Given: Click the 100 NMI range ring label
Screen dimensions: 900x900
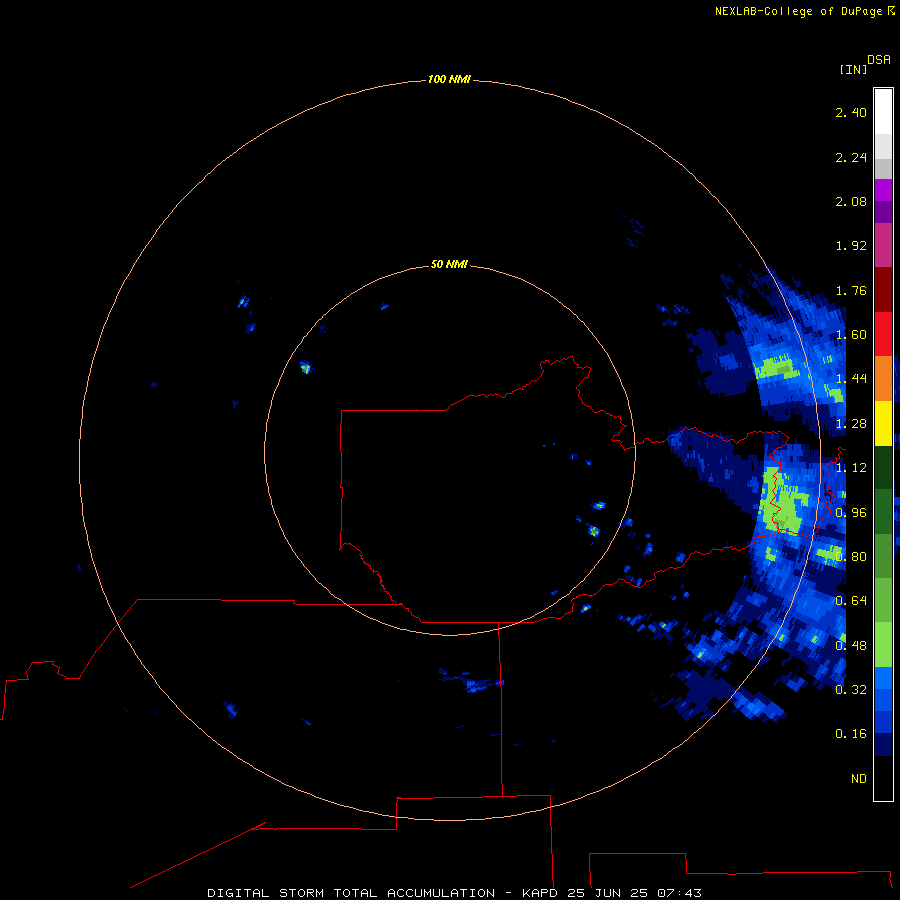Looking at the screenshot, I should tap(449, 79).
